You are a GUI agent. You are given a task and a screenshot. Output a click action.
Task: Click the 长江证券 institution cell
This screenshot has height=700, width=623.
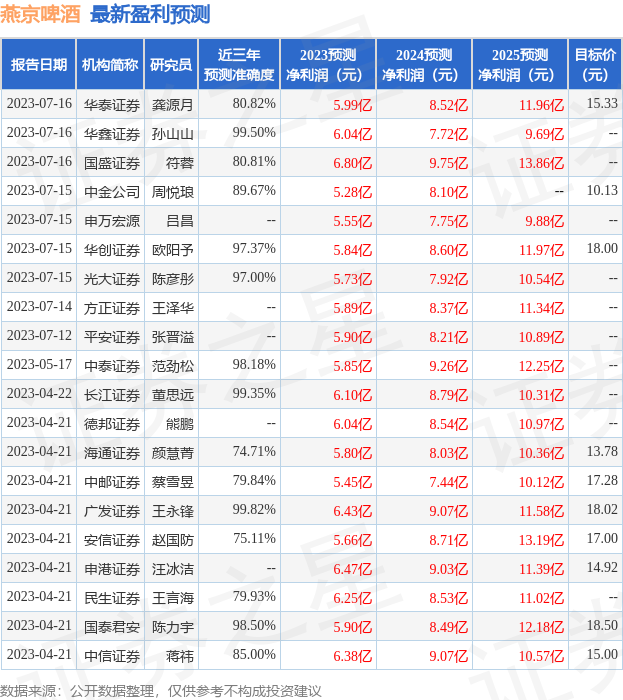(112, 395)
